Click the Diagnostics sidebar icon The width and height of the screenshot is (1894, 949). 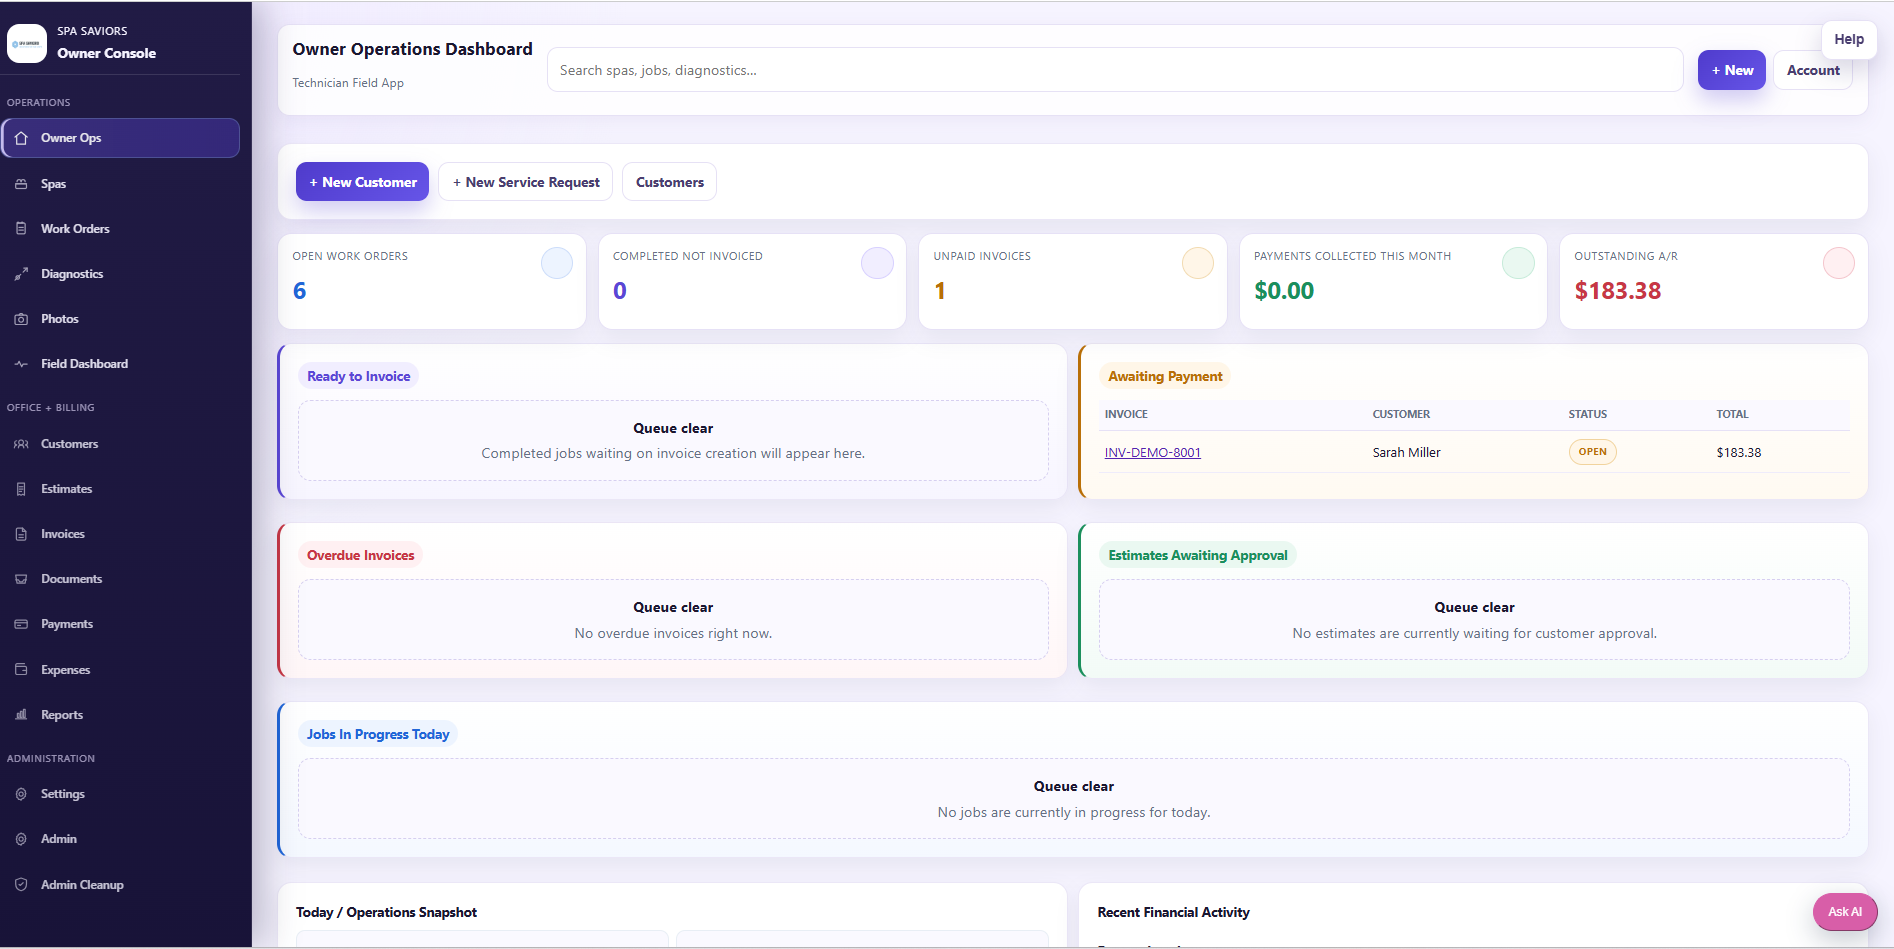[21, 274]
